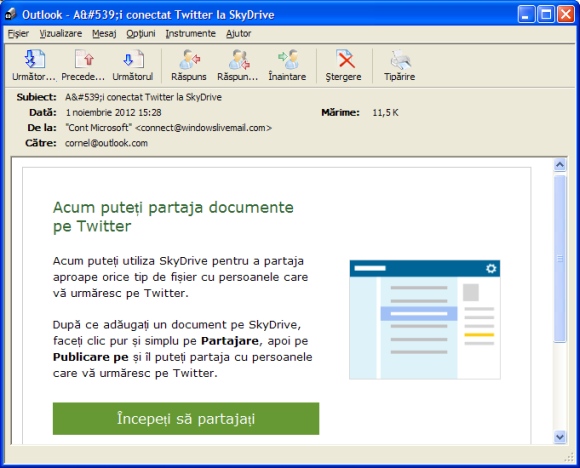Open the Ajutor menu
Screen dimensions: 580x468
point(239,34)
